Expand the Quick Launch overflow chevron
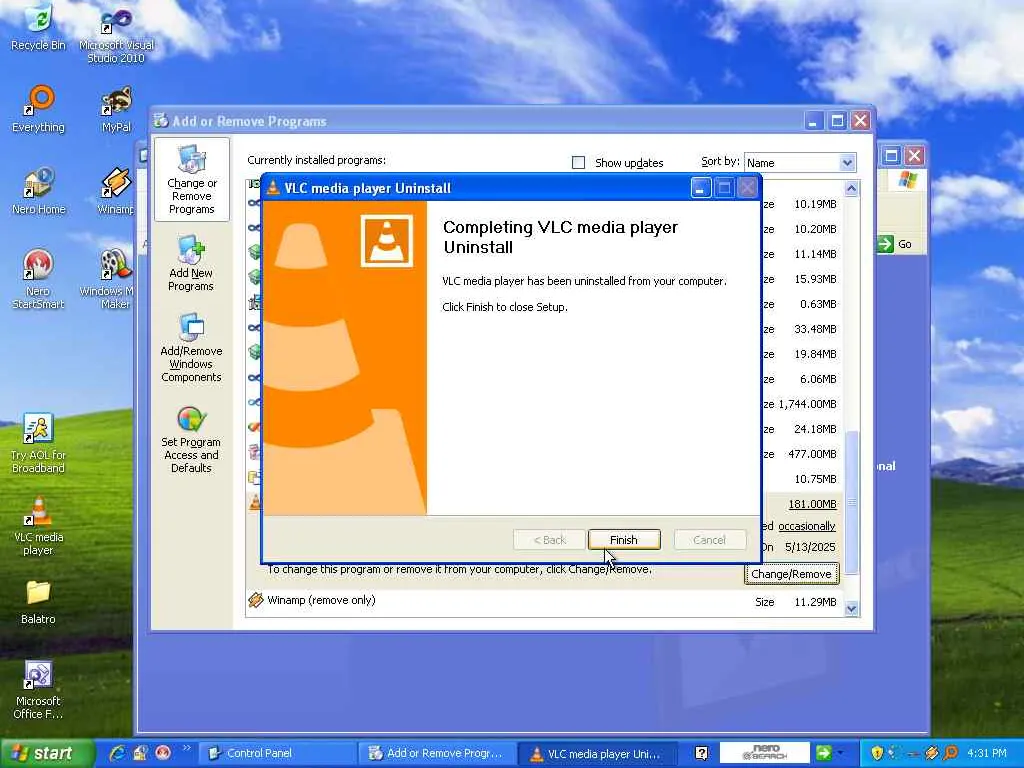The width and height of the screenshot is (1024, 768). tap(186, 748)
